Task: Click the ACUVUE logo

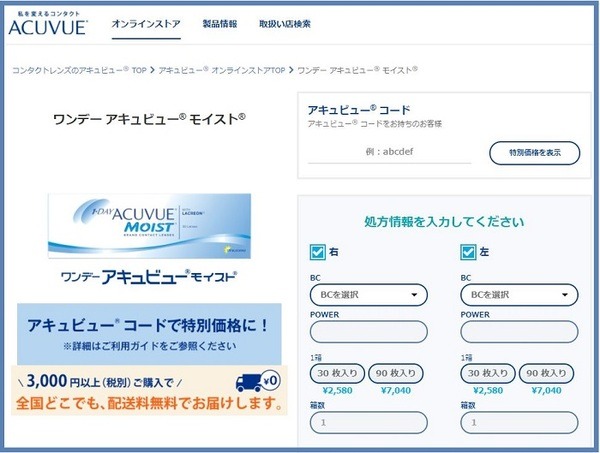Action: point(48,24)
